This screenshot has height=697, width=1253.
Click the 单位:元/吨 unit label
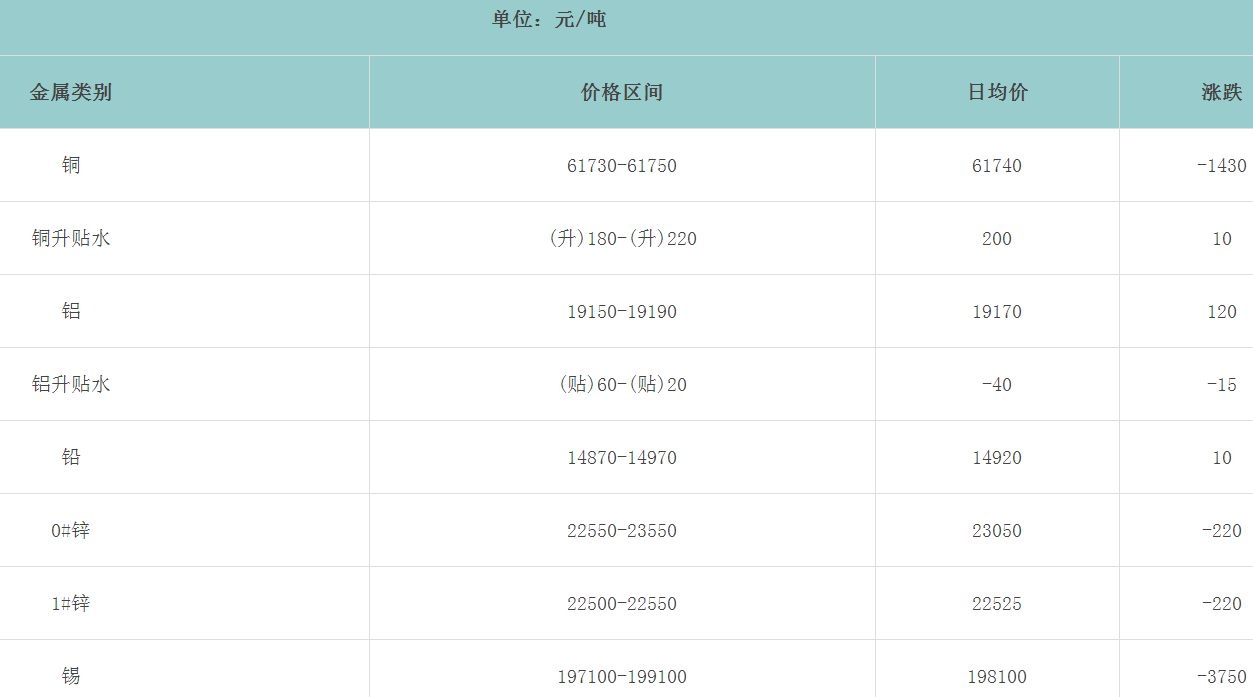[x=549, y=20]
